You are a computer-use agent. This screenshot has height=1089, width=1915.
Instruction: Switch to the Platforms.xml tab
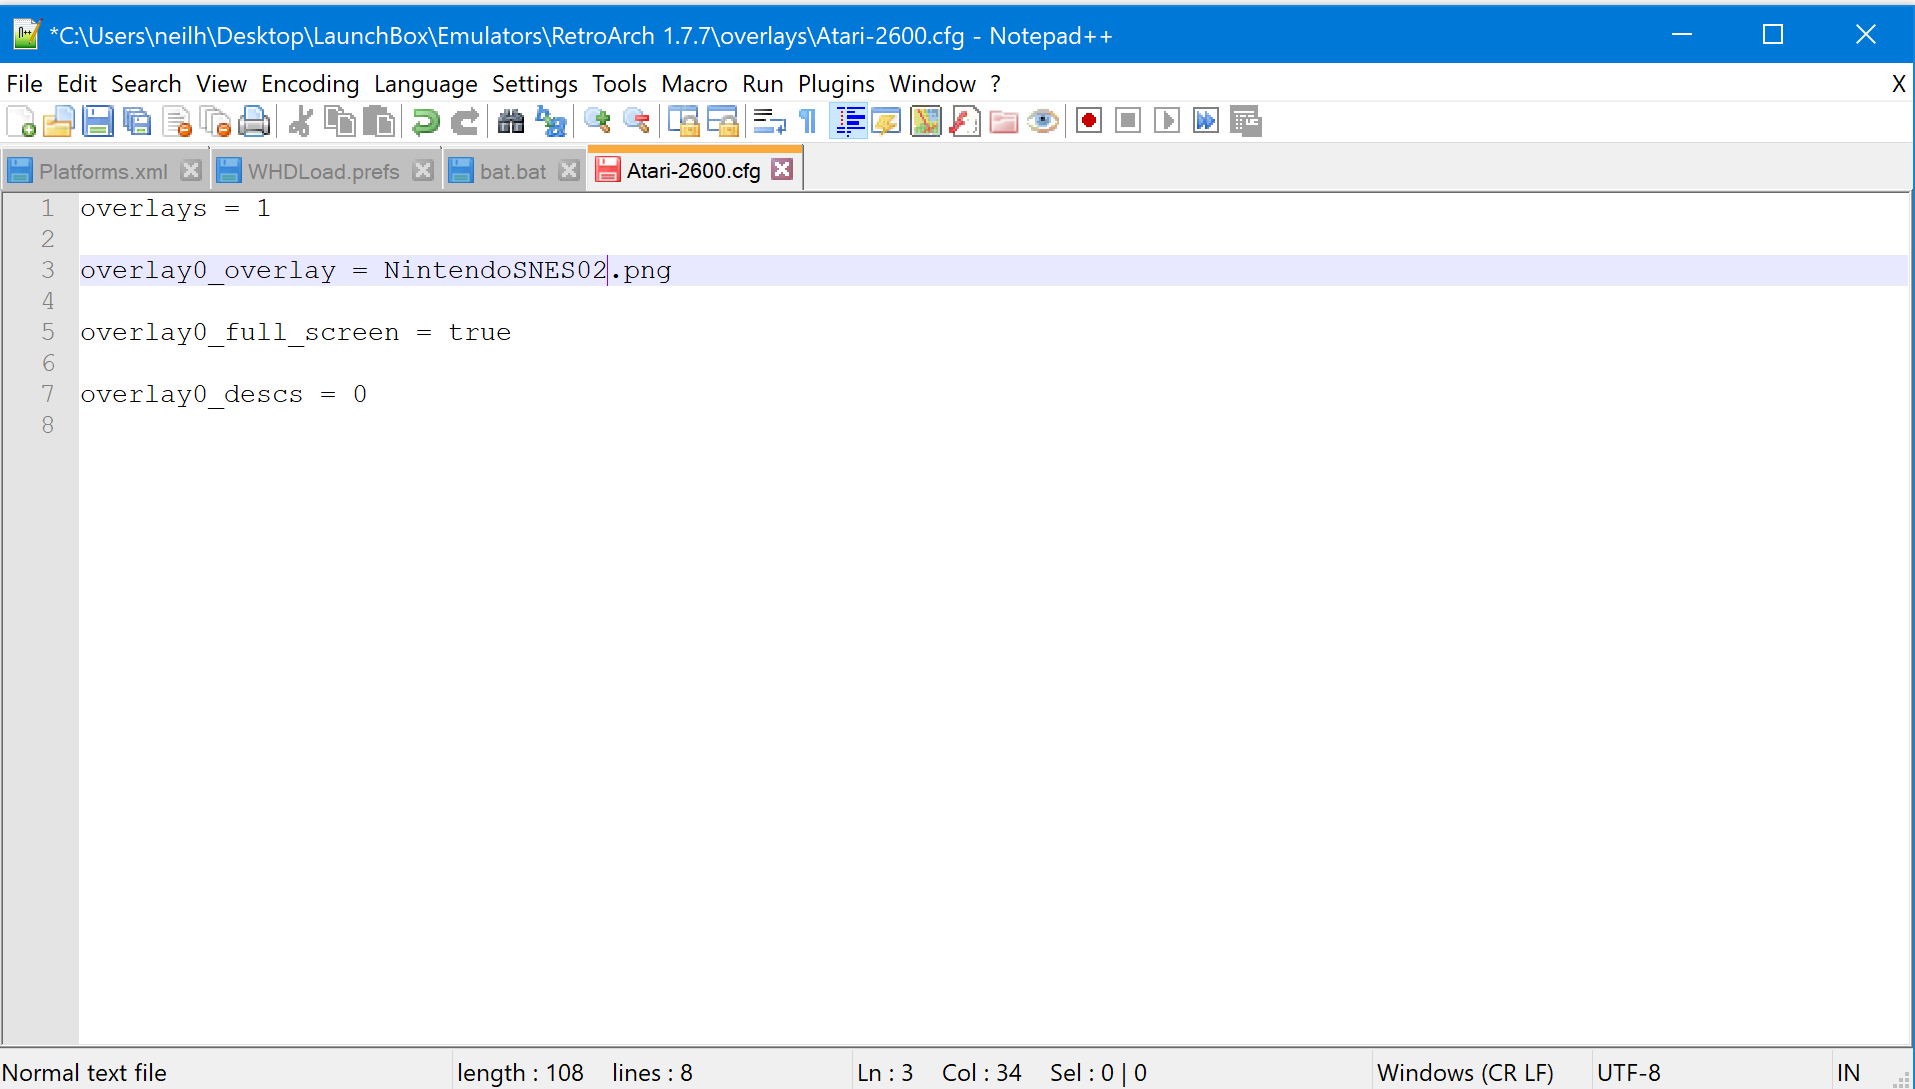click(x=103, y=171)
